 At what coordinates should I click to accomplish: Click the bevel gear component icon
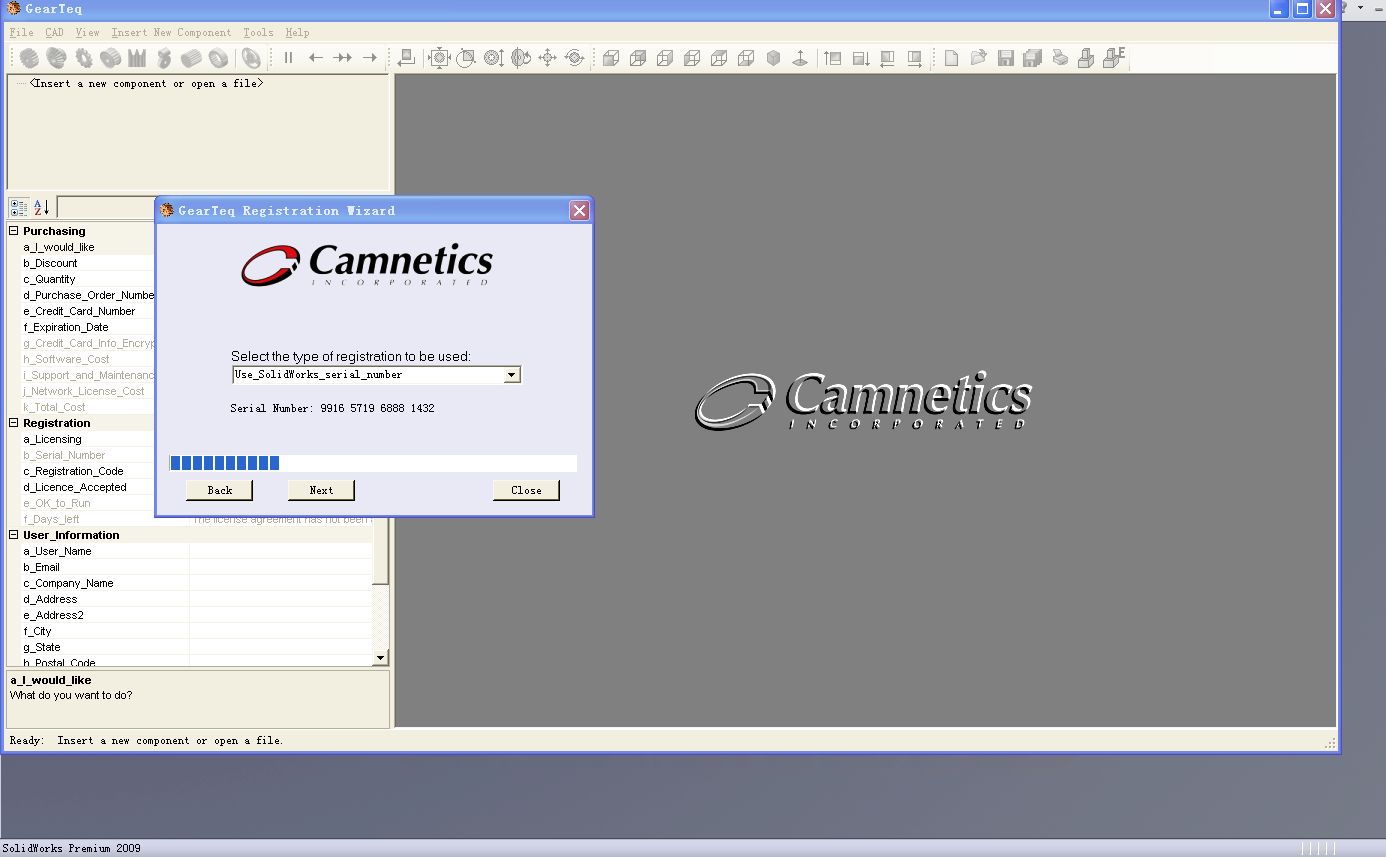point(56,58)
